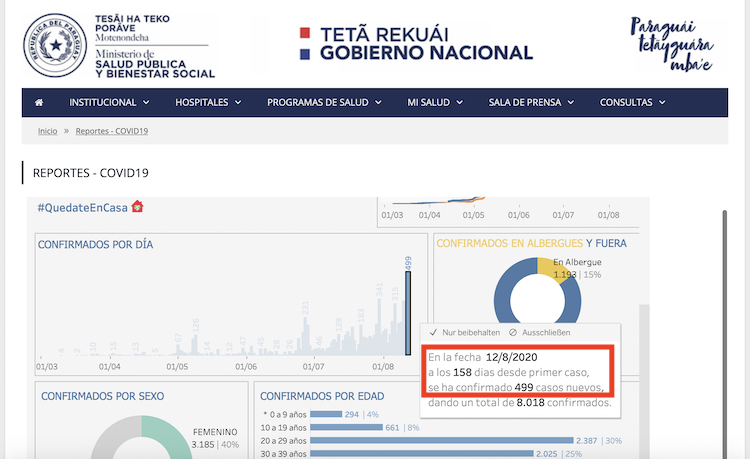Click the Tetã Rekuái Gobierno Nacional logo

[x=416, y=44]
